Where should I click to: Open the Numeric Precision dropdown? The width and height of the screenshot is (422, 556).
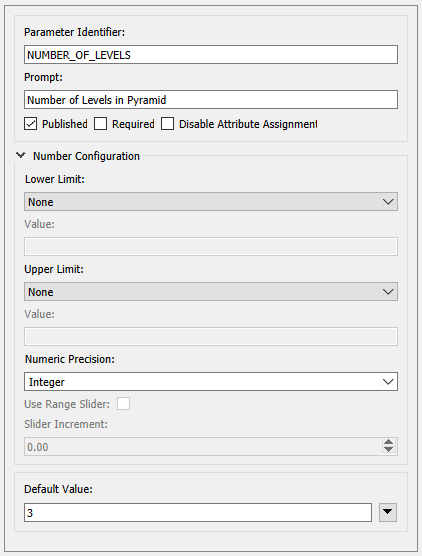(x=211, y=382)
